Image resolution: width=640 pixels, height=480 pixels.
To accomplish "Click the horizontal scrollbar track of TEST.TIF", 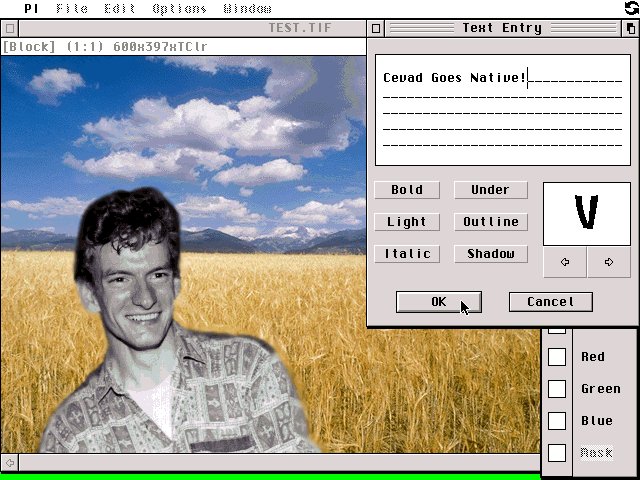I will click(280, 463).
